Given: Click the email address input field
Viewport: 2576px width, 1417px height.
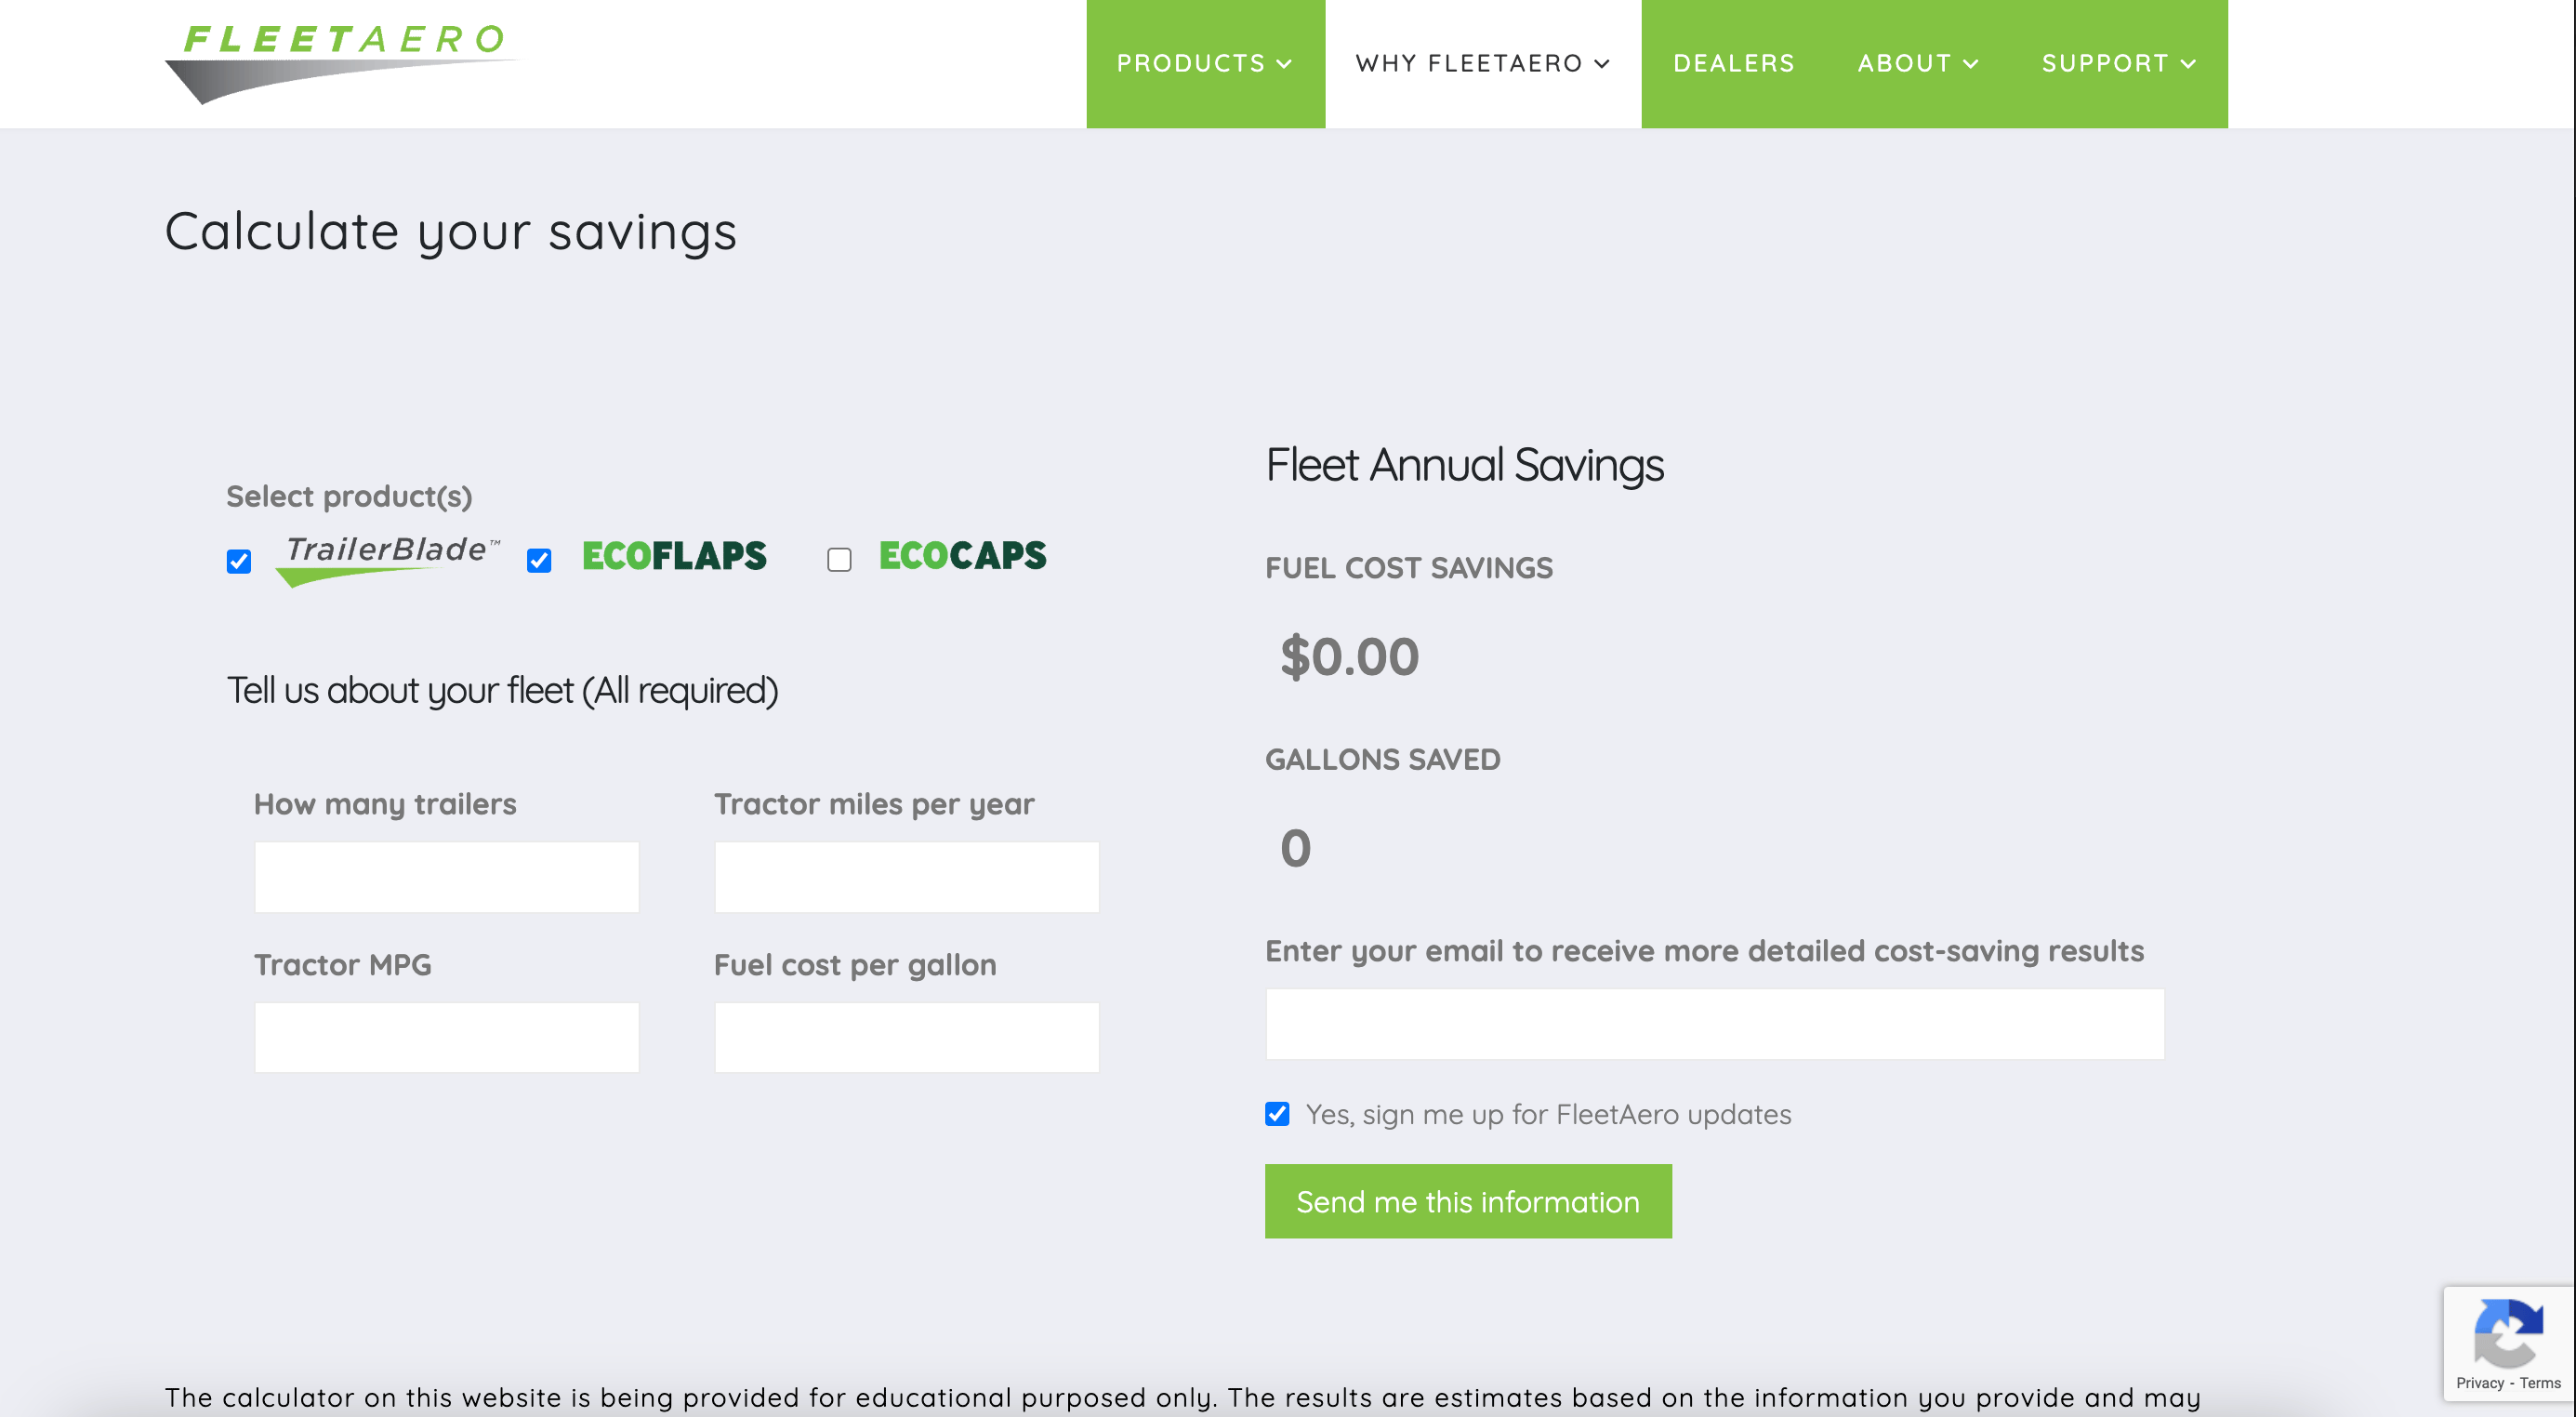Looking at the screenshot, I should 1714,1024.
